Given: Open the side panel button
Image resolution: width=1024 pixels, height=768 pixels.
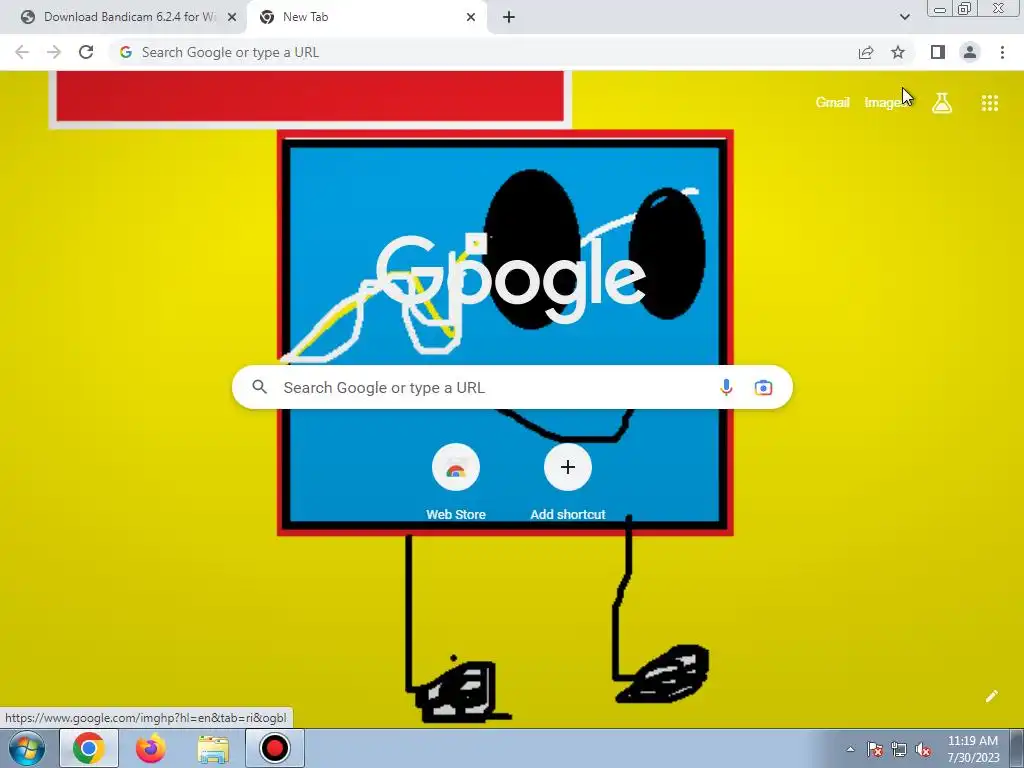Looking at the screenshot, I should [x=937, y=52].
